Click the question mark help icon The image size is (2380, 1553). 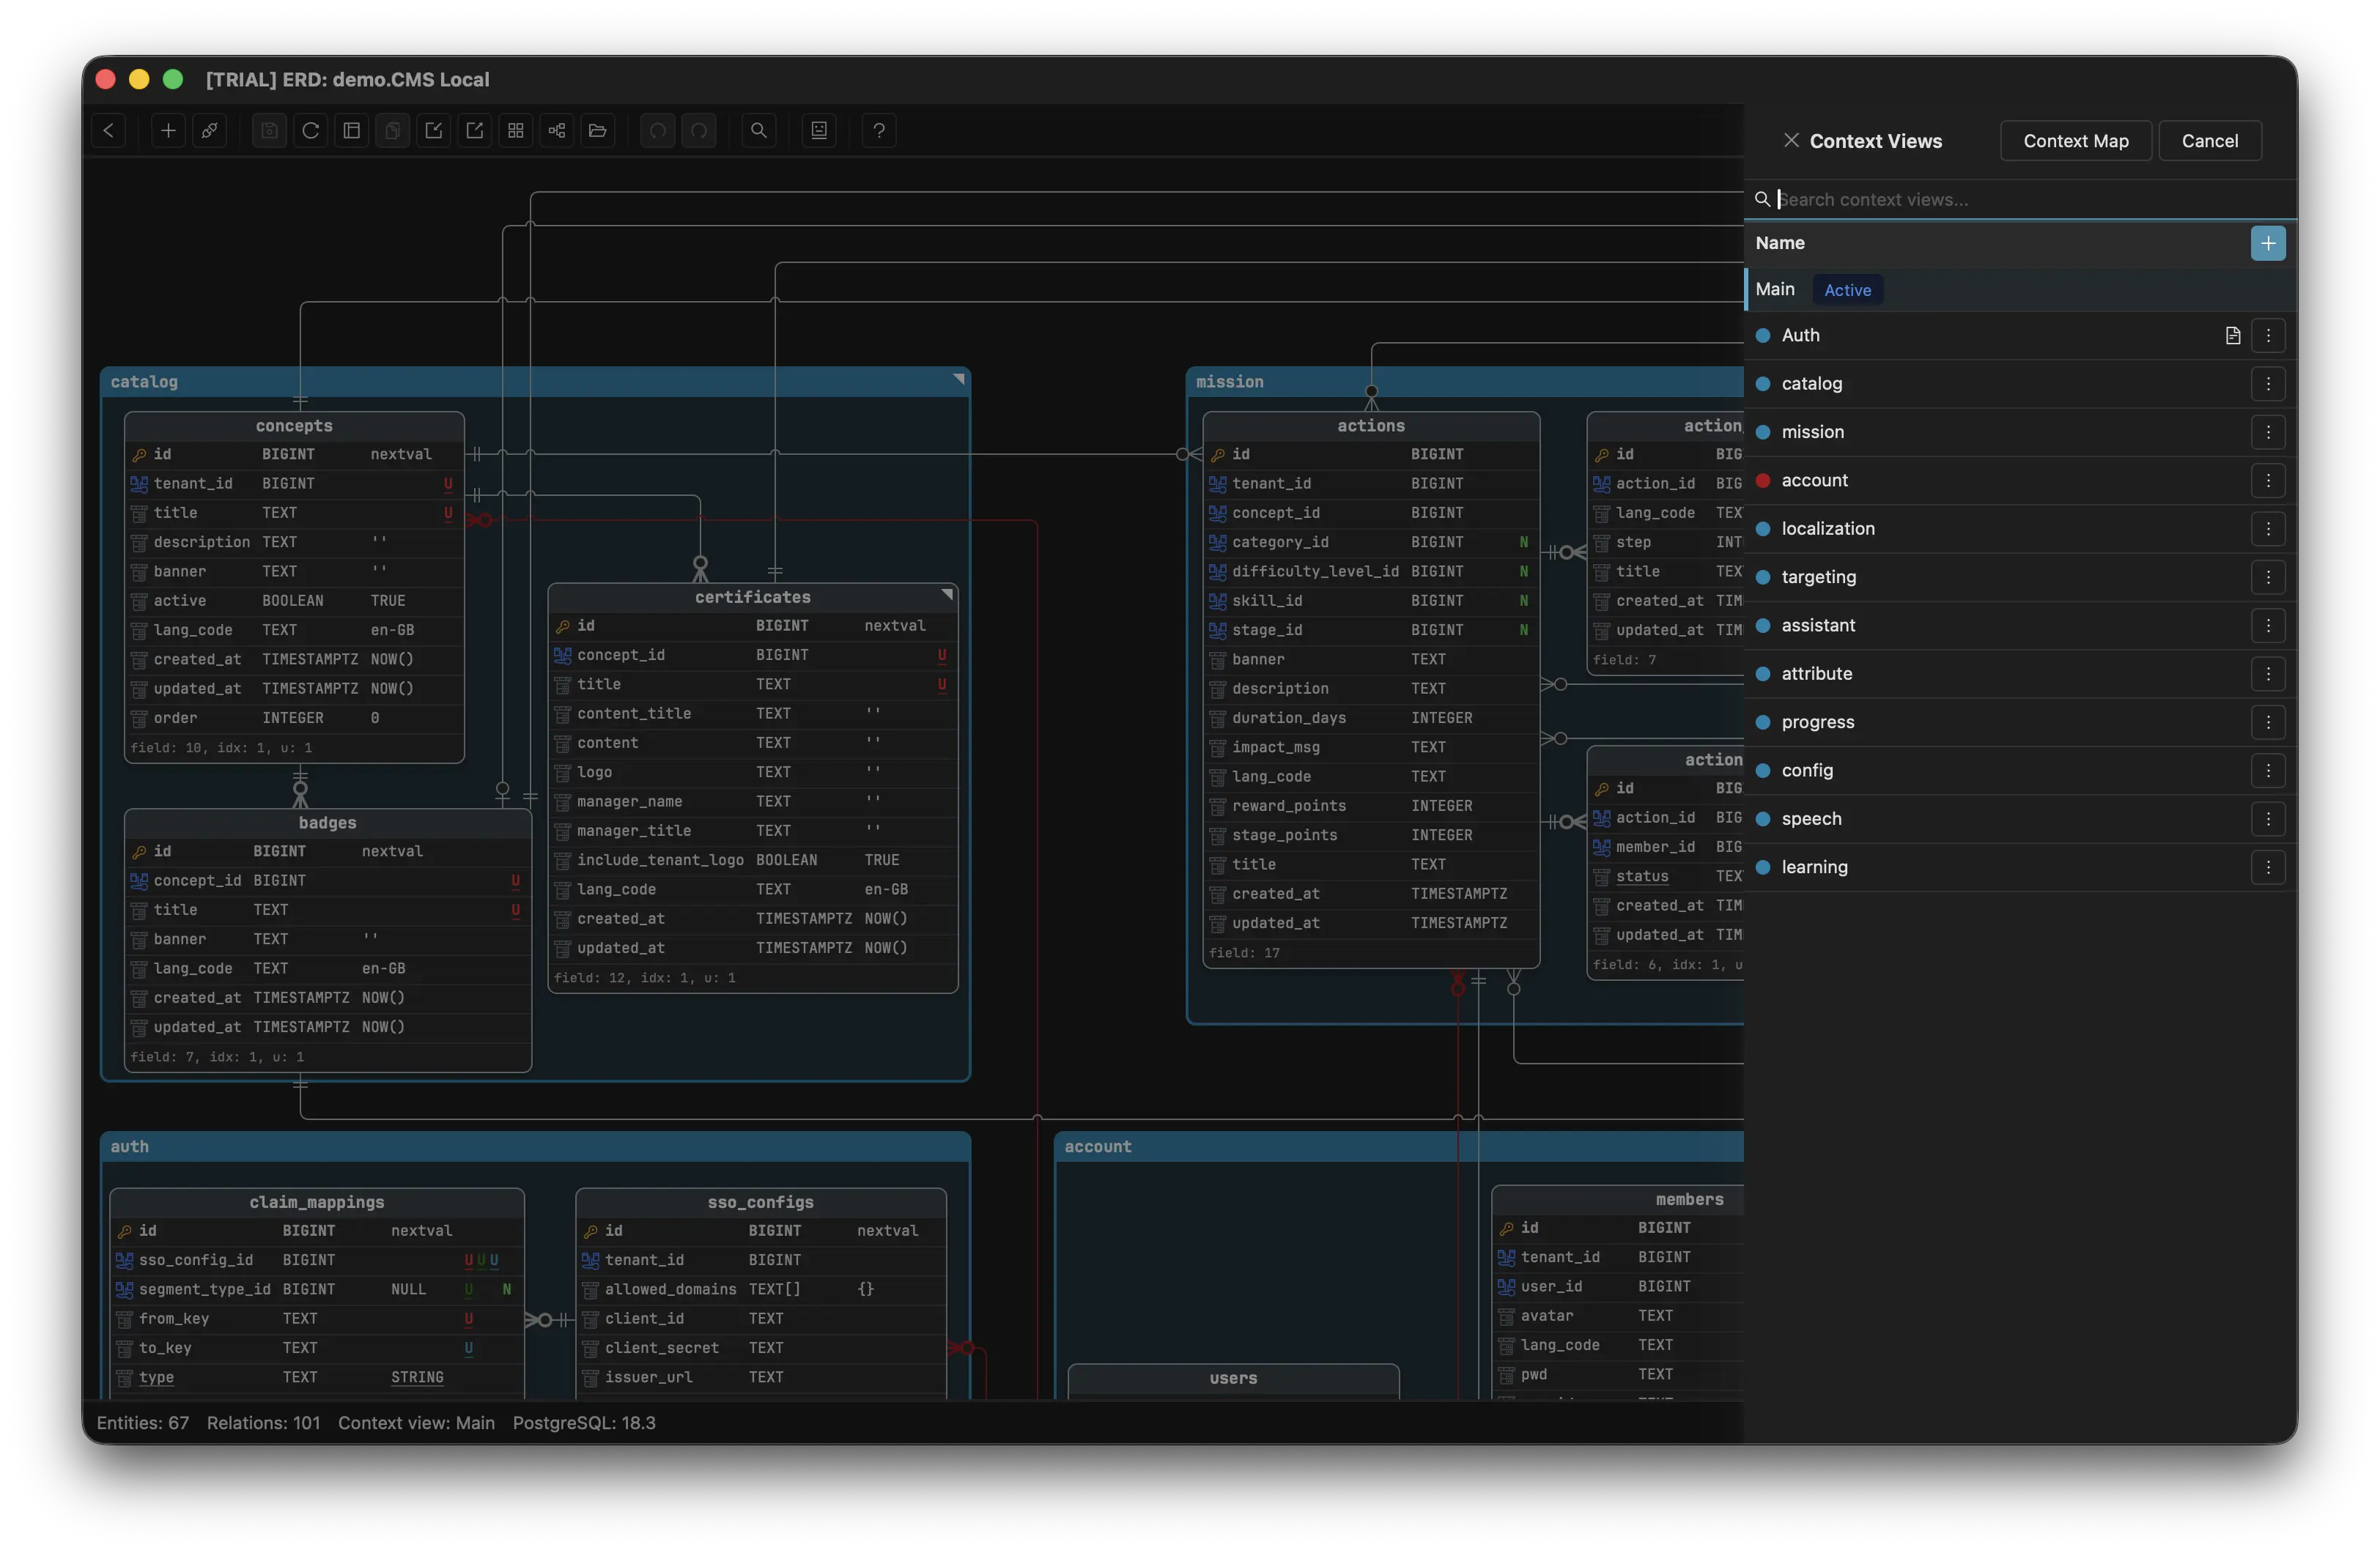click(x=878, y=130)
